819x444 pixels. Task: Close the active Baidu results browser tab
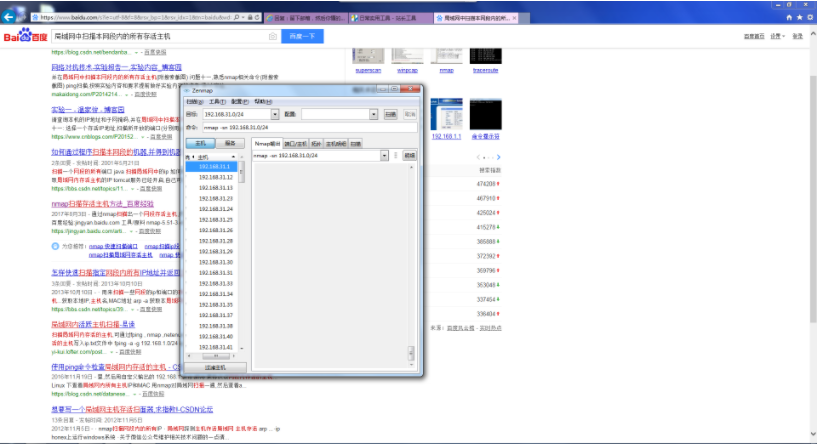click(514, 18)
